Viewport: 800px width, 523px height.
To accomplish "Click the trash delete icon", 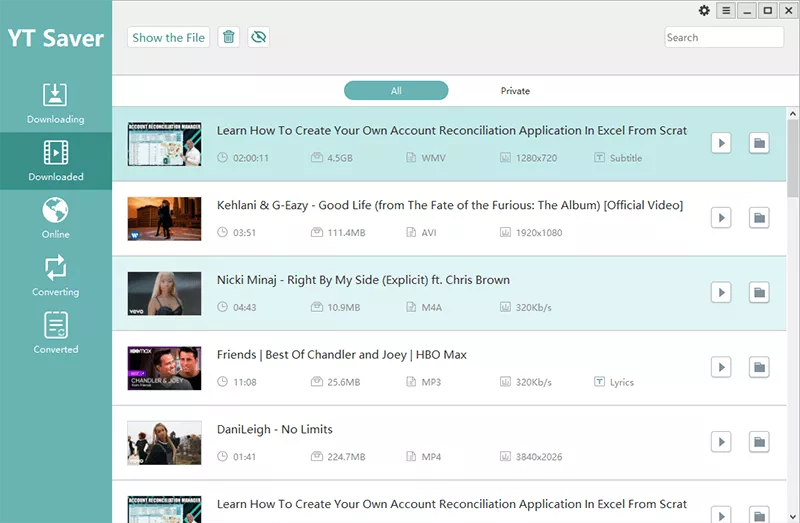I will tap(229, 37).
